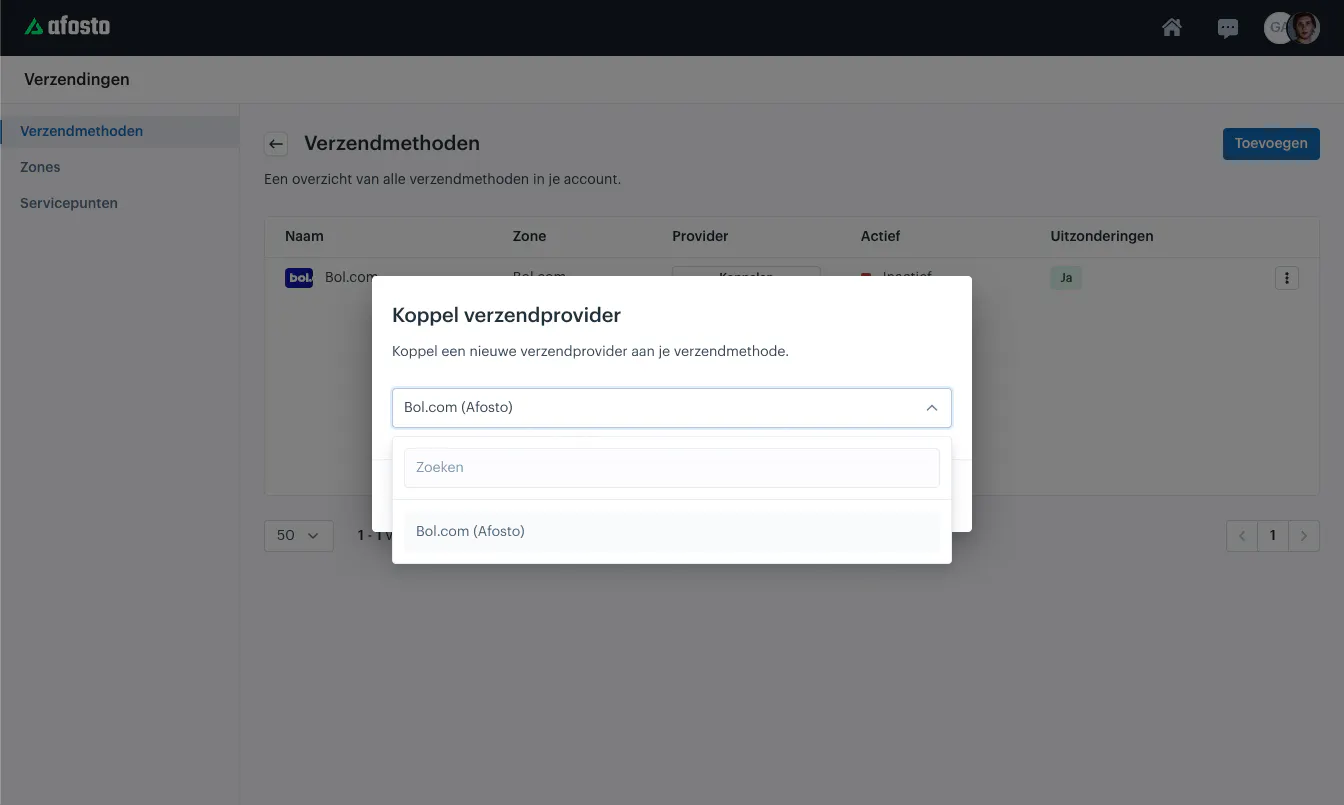
Task: Select Bol.com (Afosto) option in list
Action: [x=672, y=531]
